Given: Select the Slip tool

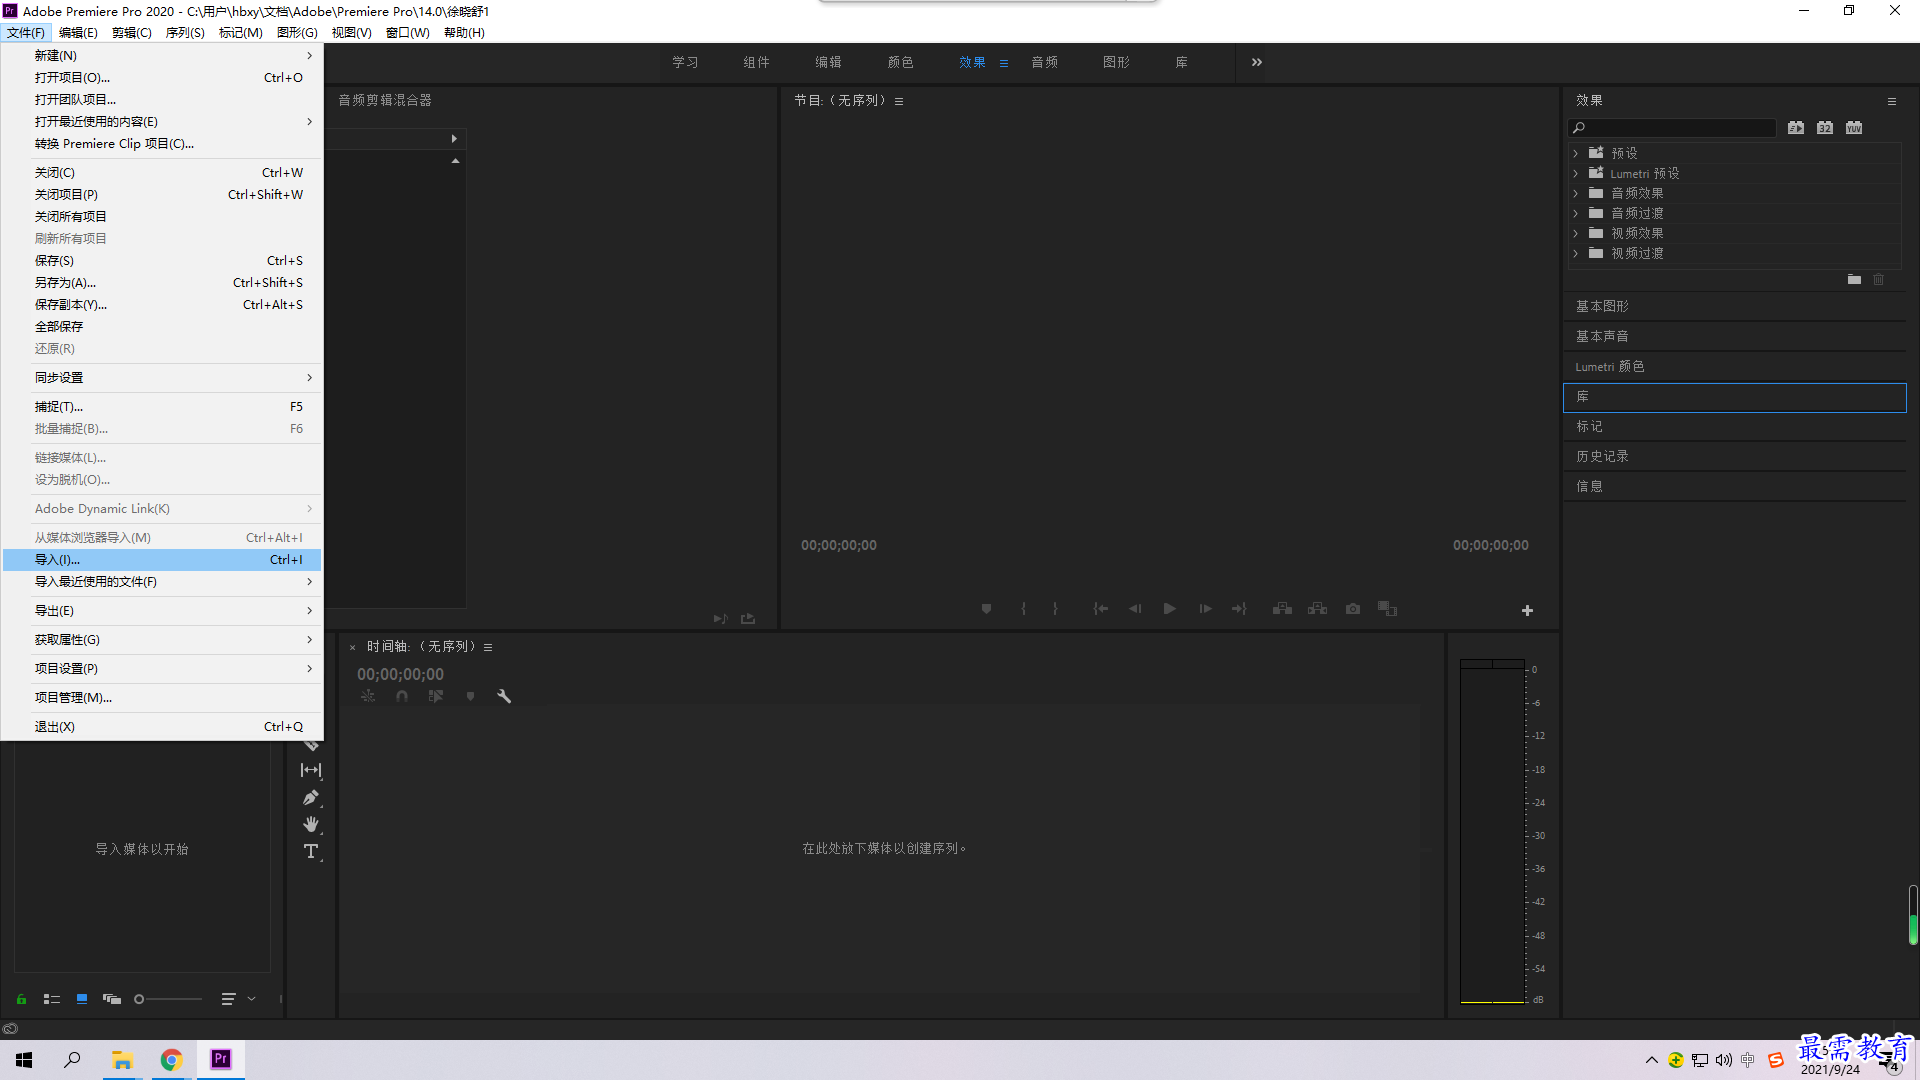Looking at the screenshot, I should pyautogui.click(x=311, y=770).
